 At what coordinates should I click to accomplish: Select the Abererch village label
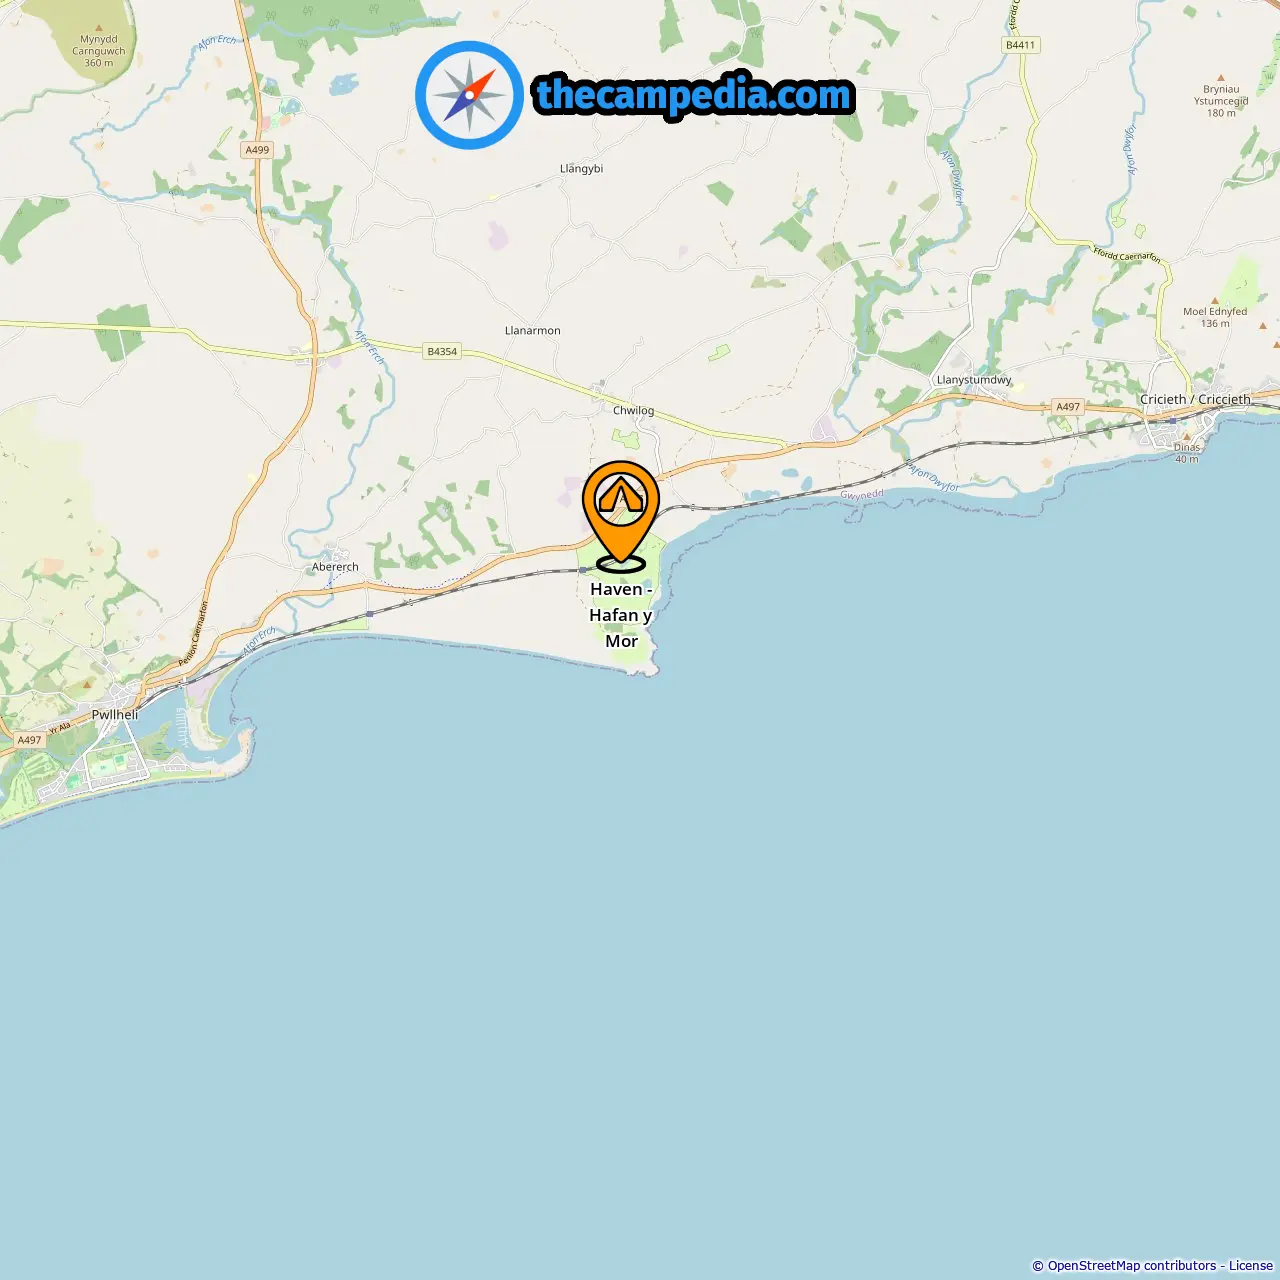click(335, 567)
